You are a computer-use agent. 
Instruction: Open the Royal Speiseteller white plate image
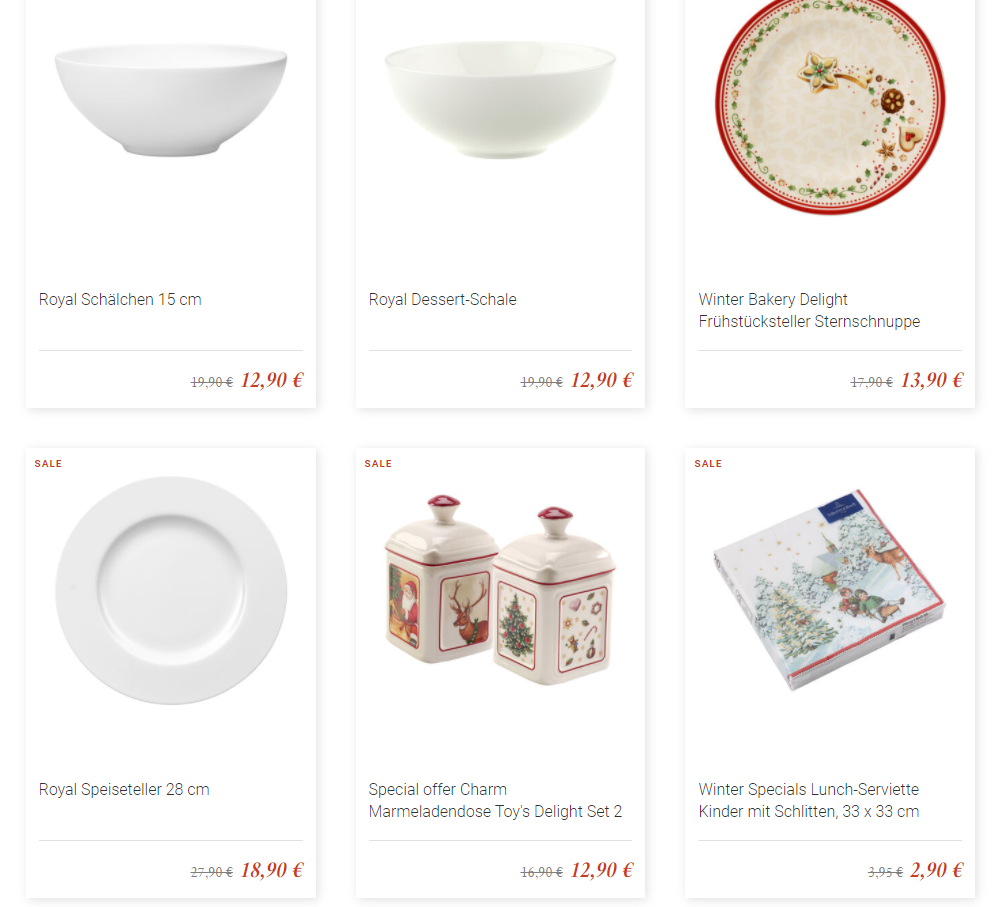click(171, 590)
